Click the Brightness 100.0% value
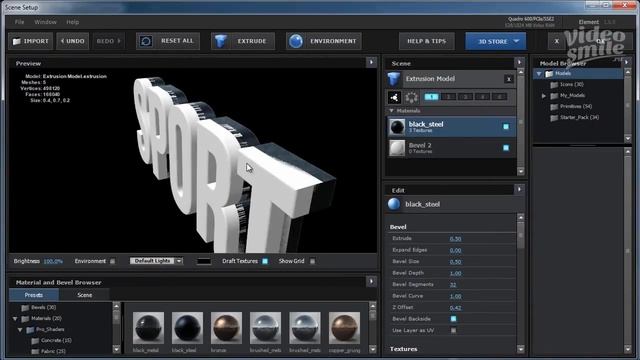This screenshot has width=640, height=360. click(x=53, y=261)
